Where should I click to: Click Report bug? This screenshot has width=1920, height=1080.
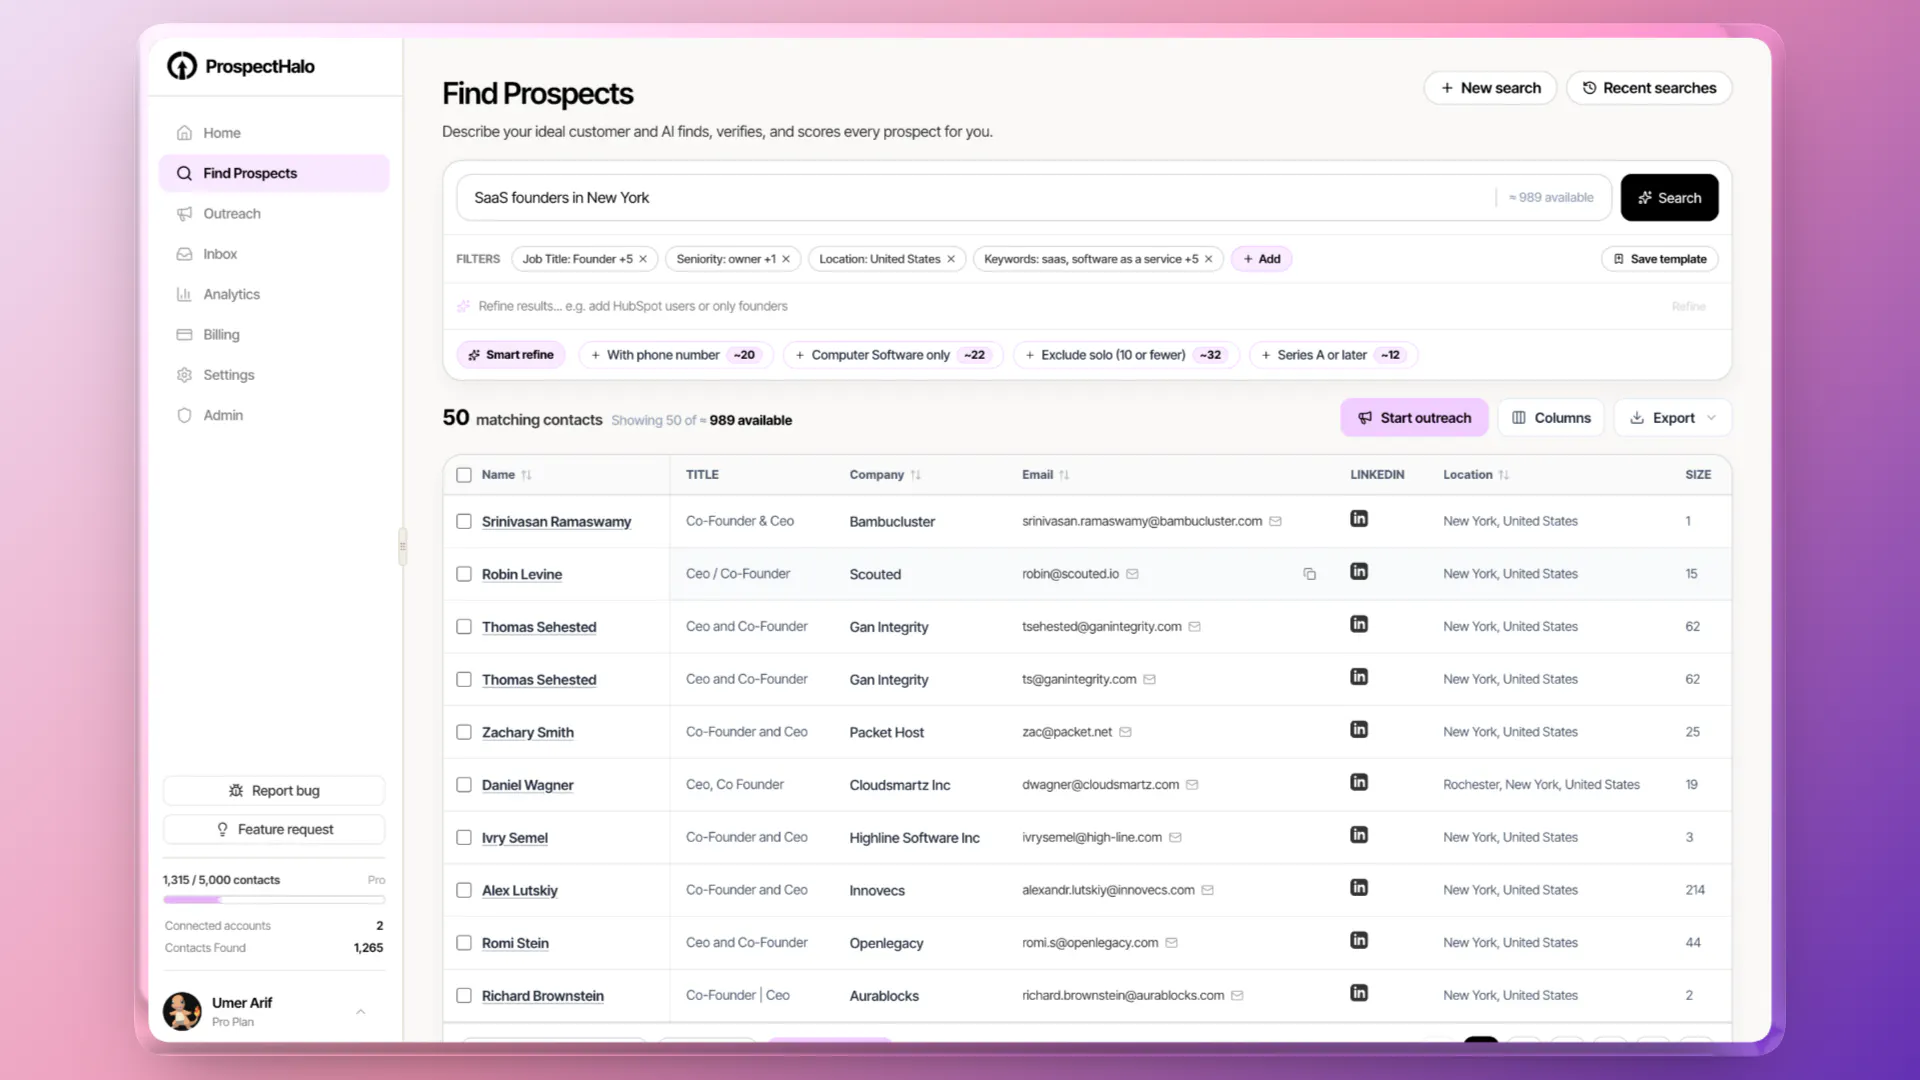(274, 791)
